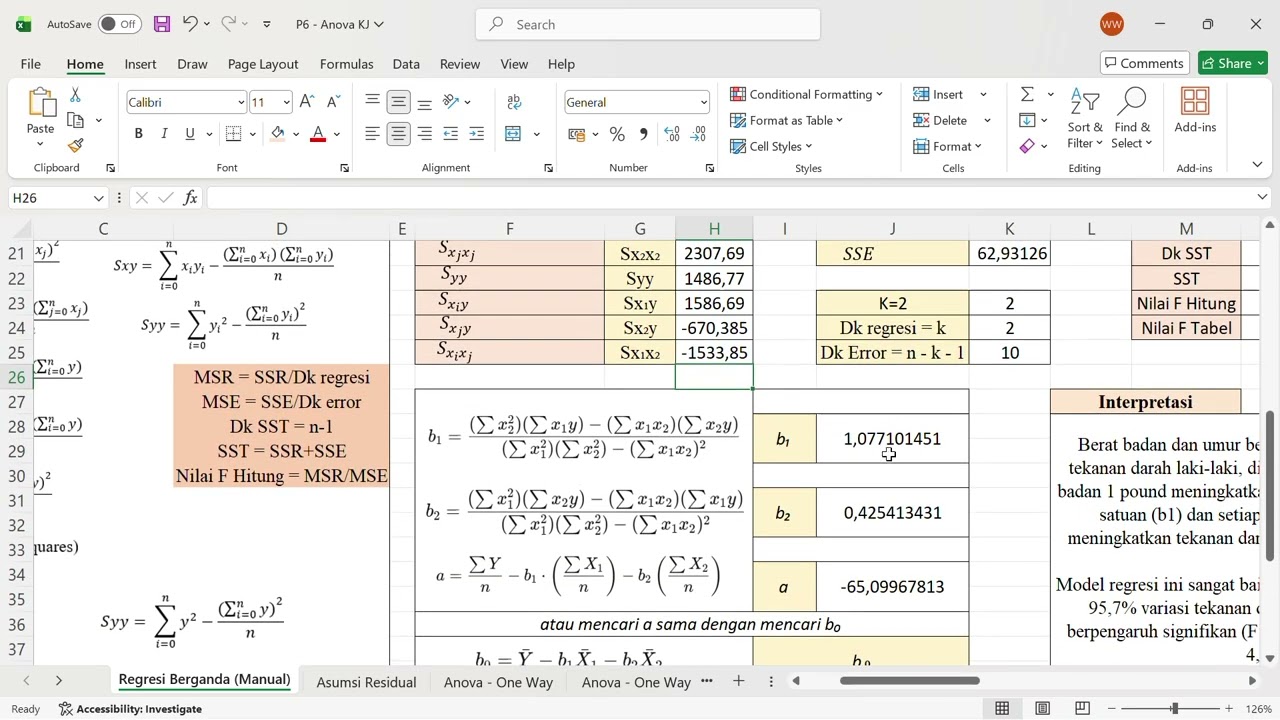
Task: Open Name Box dropdown arrow
Action: [98, 198]
